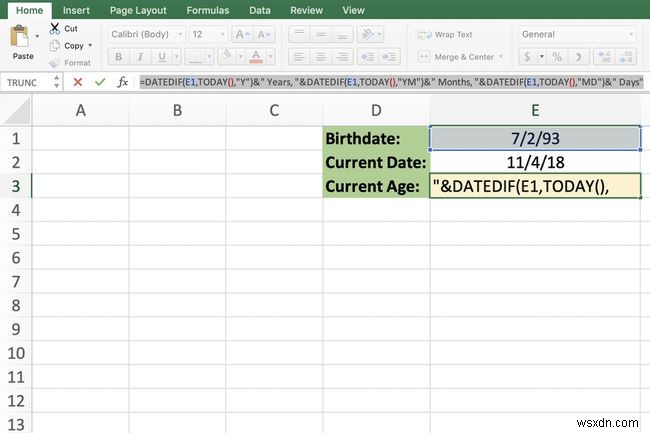
Task: Click the Format painter brush icon
Action: click(55, 62)
